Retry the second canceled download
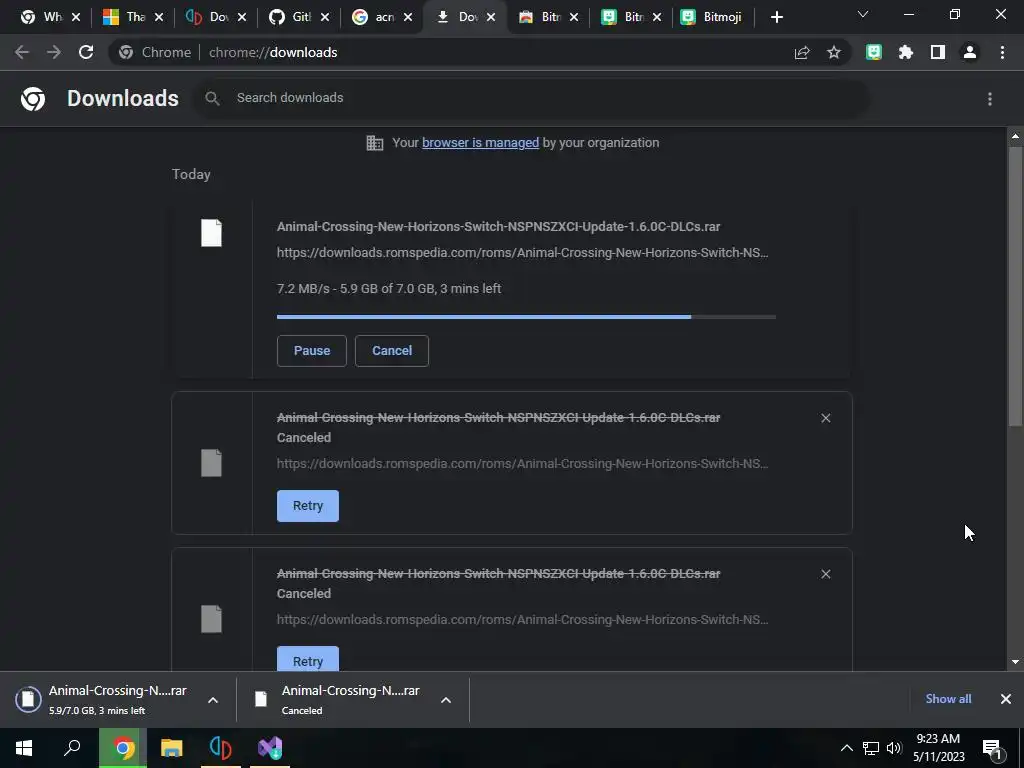 [308, 660]
